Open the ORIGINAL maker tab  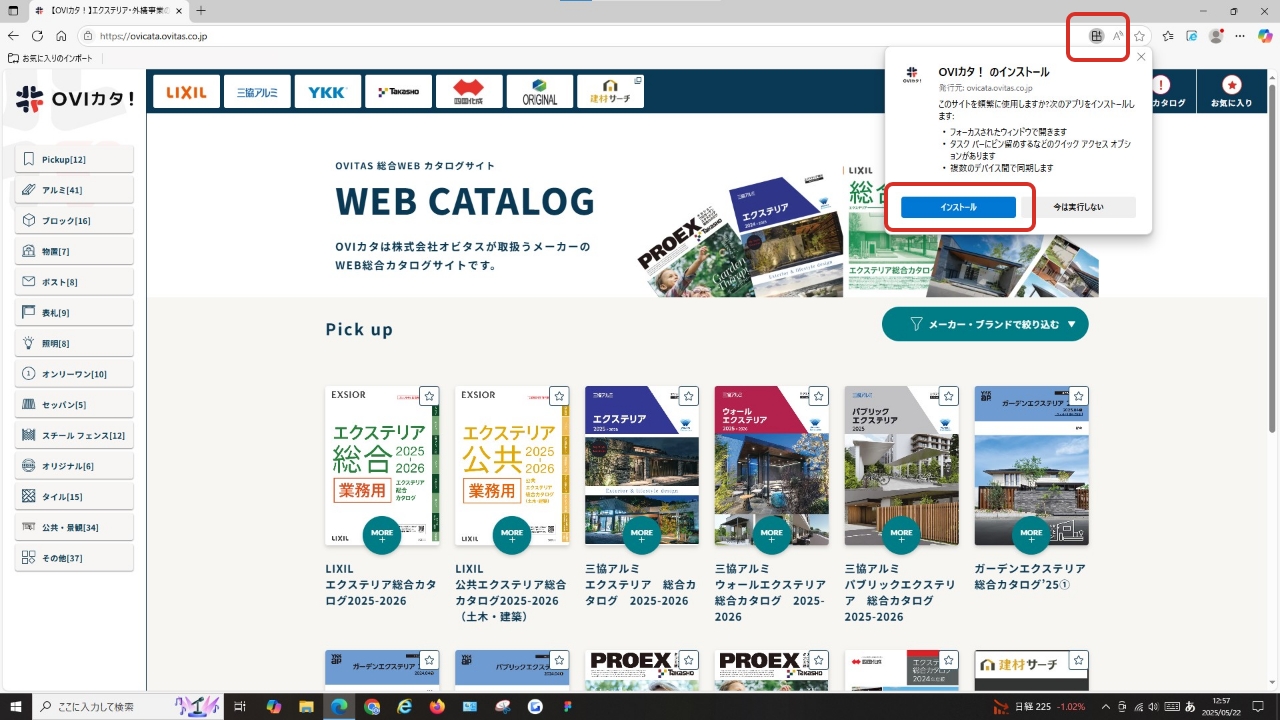tap(540, 92)
